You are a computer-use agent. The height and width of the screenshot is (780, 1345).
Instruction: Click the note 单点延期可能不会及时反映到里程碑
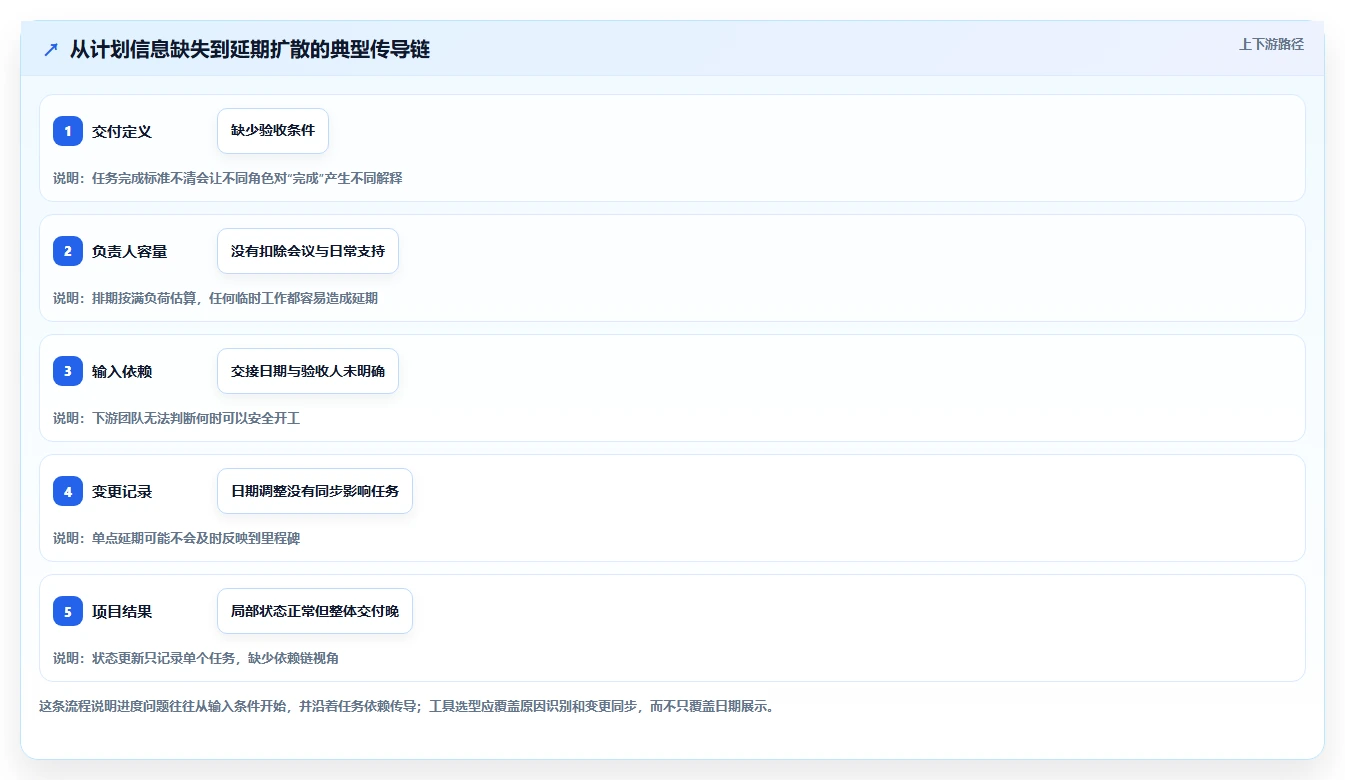coord(177,538)
